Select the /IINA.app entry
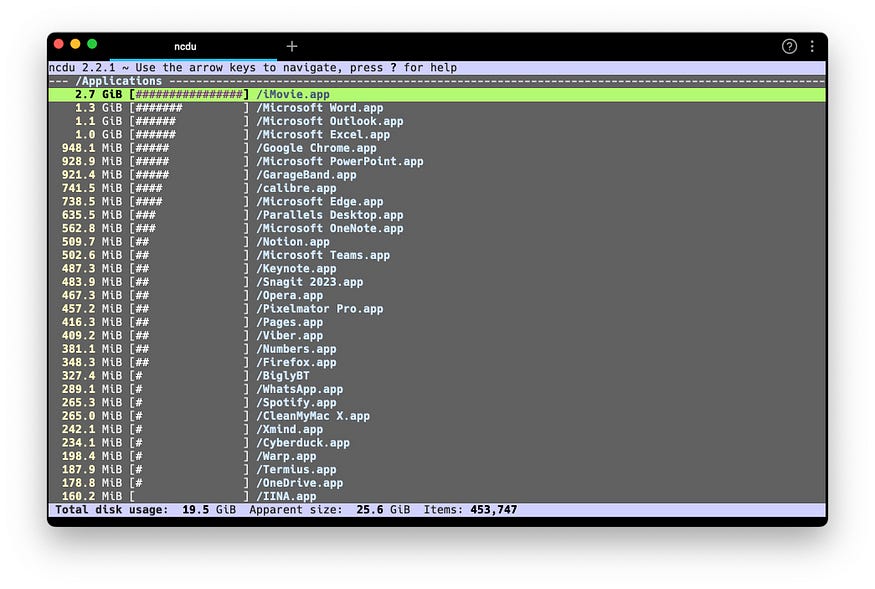This screenshot has width=875, height=589. [x=437, y=496]
